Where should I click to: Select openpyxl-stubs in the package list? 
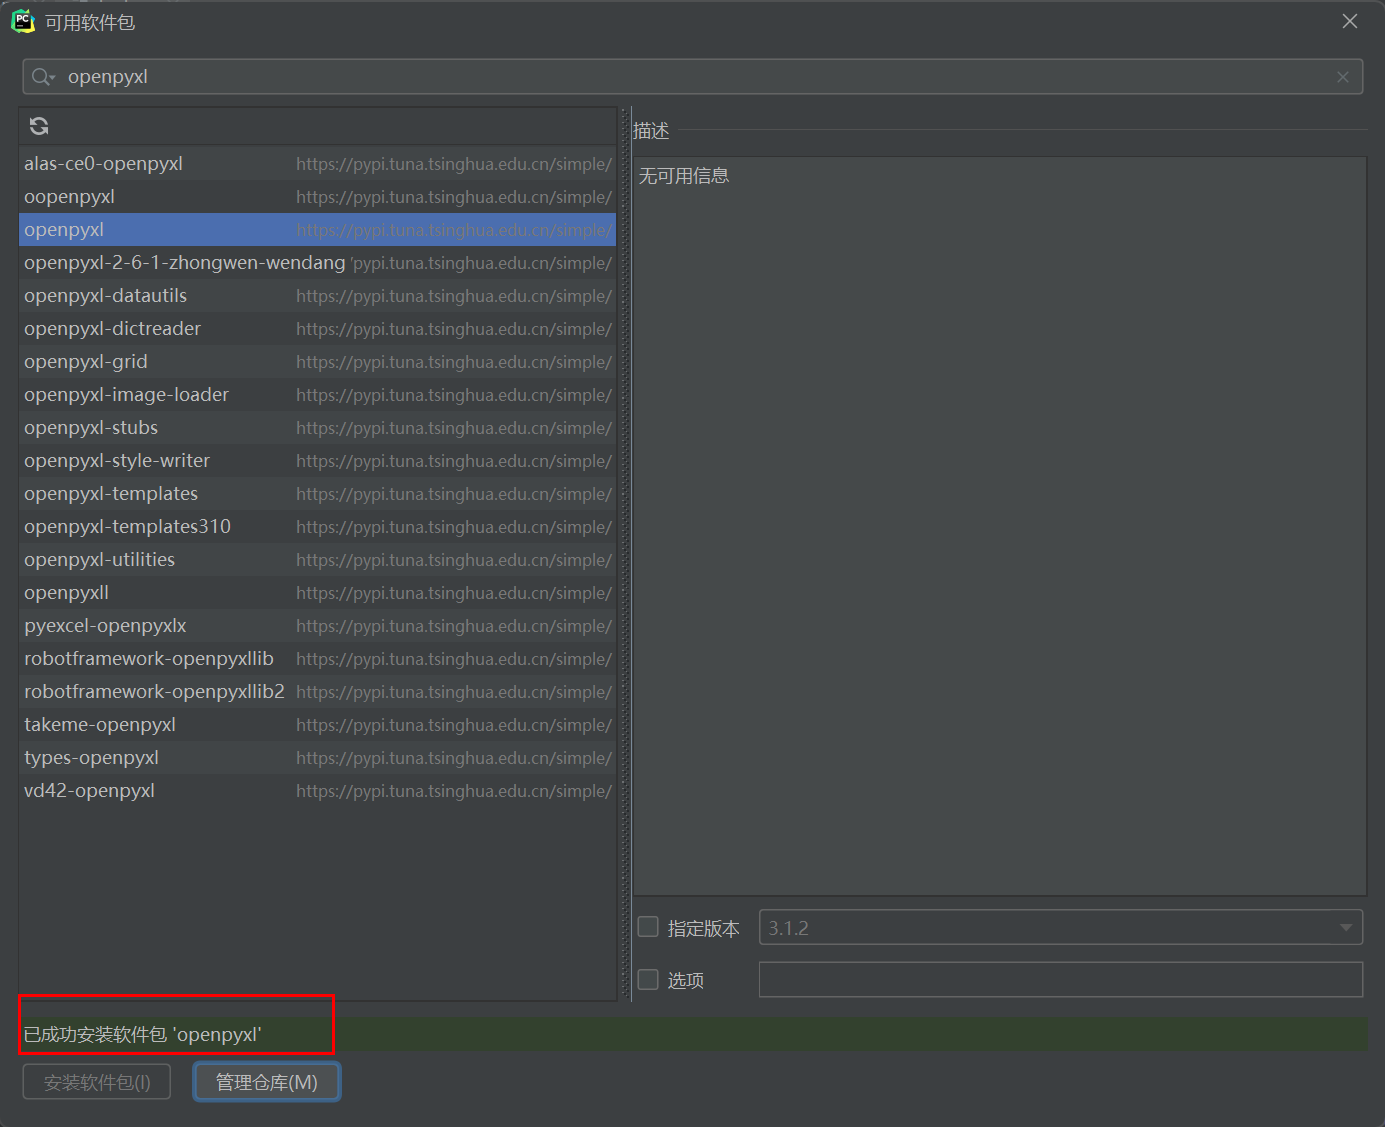pyautogui.click(x=91, y=428)
